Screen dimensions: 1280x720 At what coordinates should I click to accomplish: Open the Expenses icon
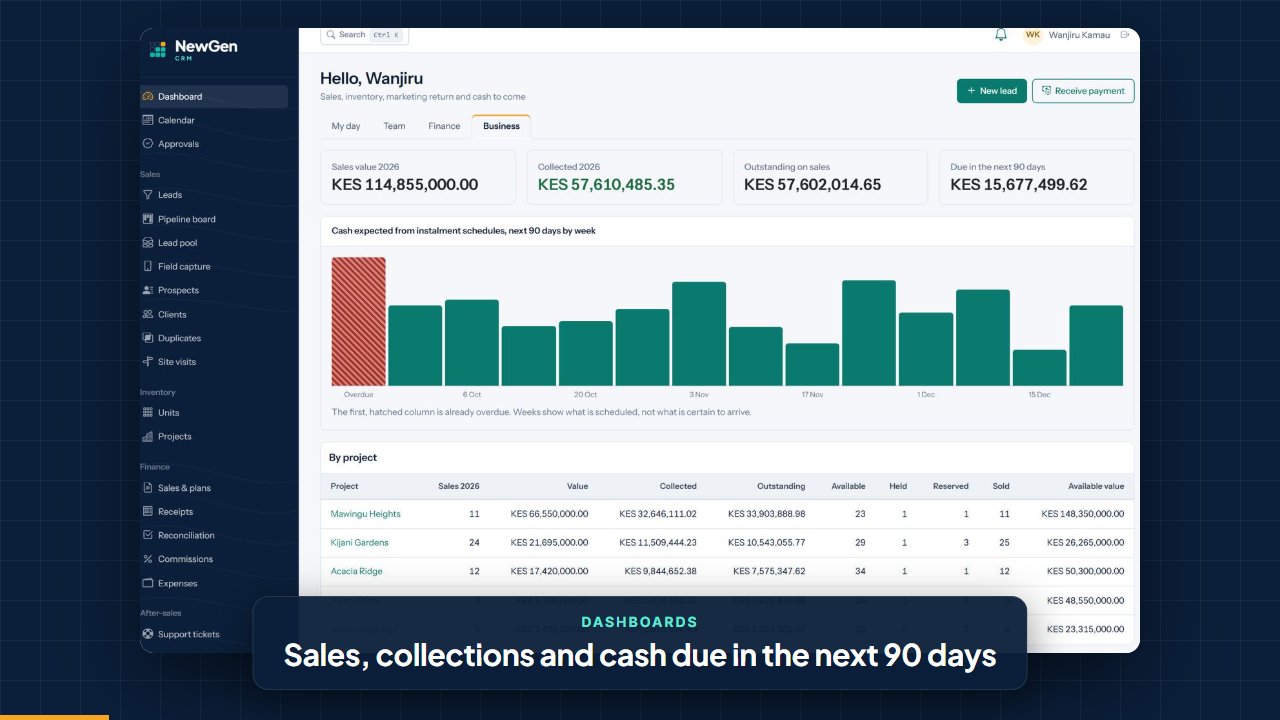(x=148, y=583)
